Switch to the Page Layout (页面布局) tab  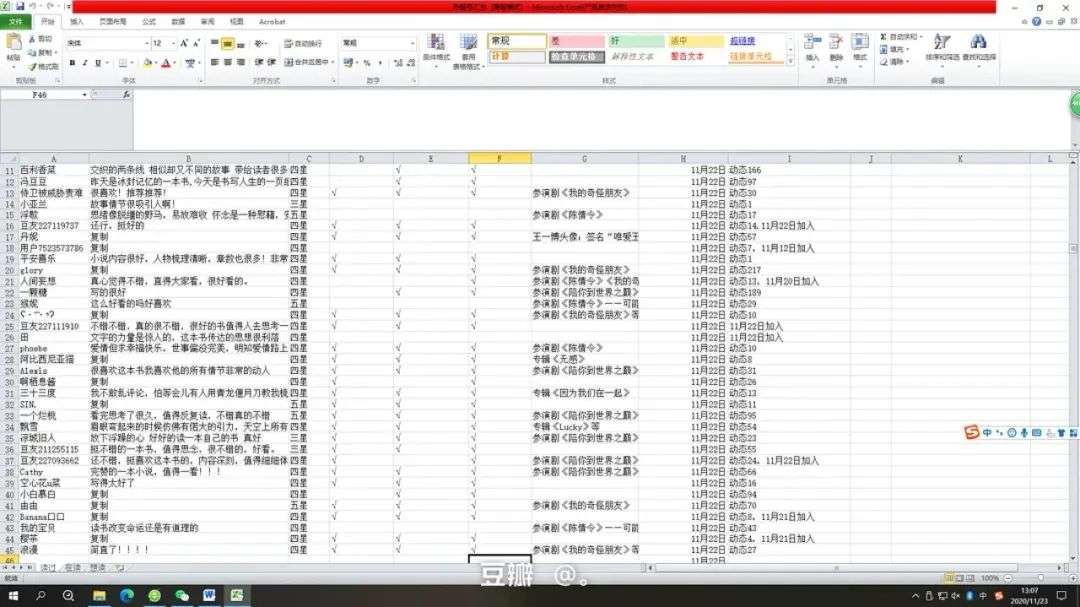112,22
